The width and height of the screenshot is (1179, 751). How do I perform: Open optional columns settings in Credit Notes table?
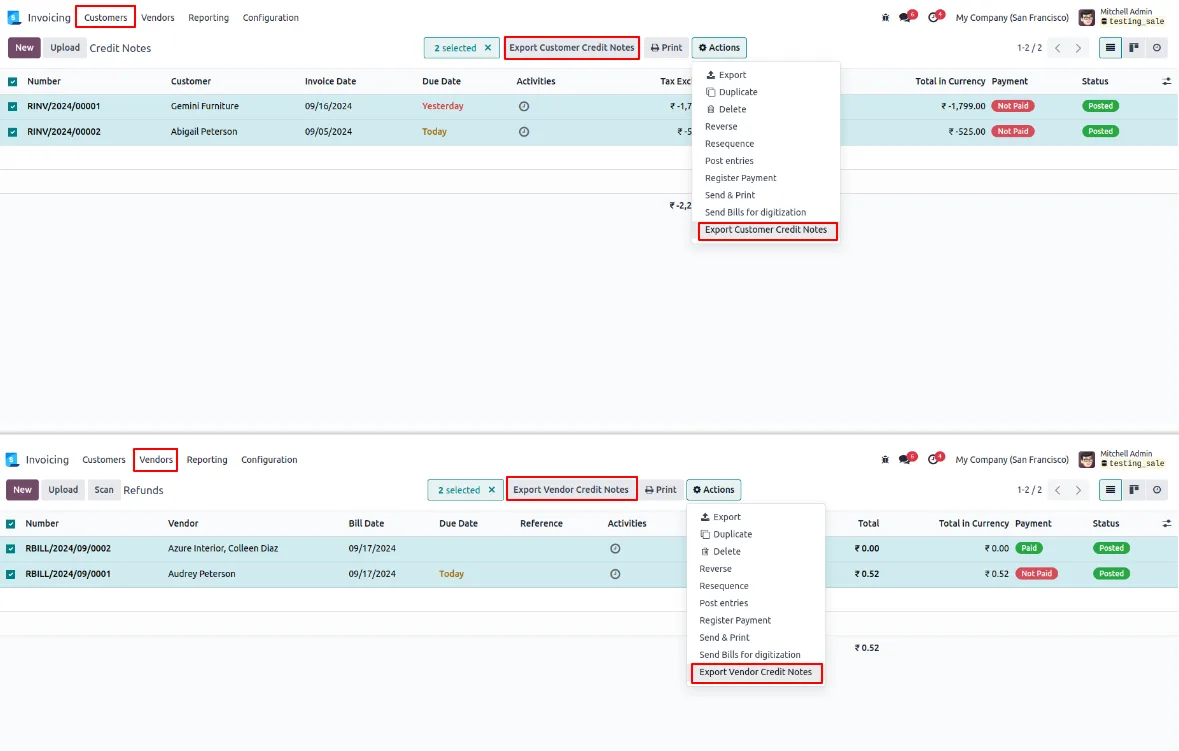coord(1166,81)
